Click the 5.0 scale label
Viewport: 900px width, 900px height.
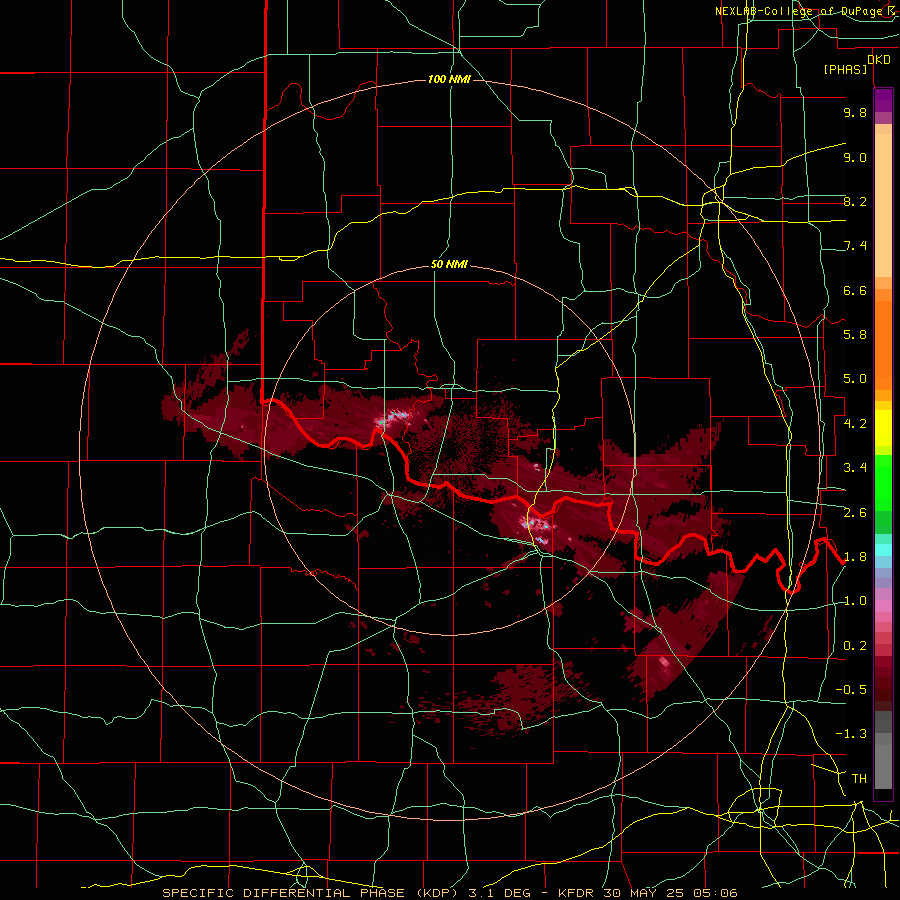[x=855, y=379]
